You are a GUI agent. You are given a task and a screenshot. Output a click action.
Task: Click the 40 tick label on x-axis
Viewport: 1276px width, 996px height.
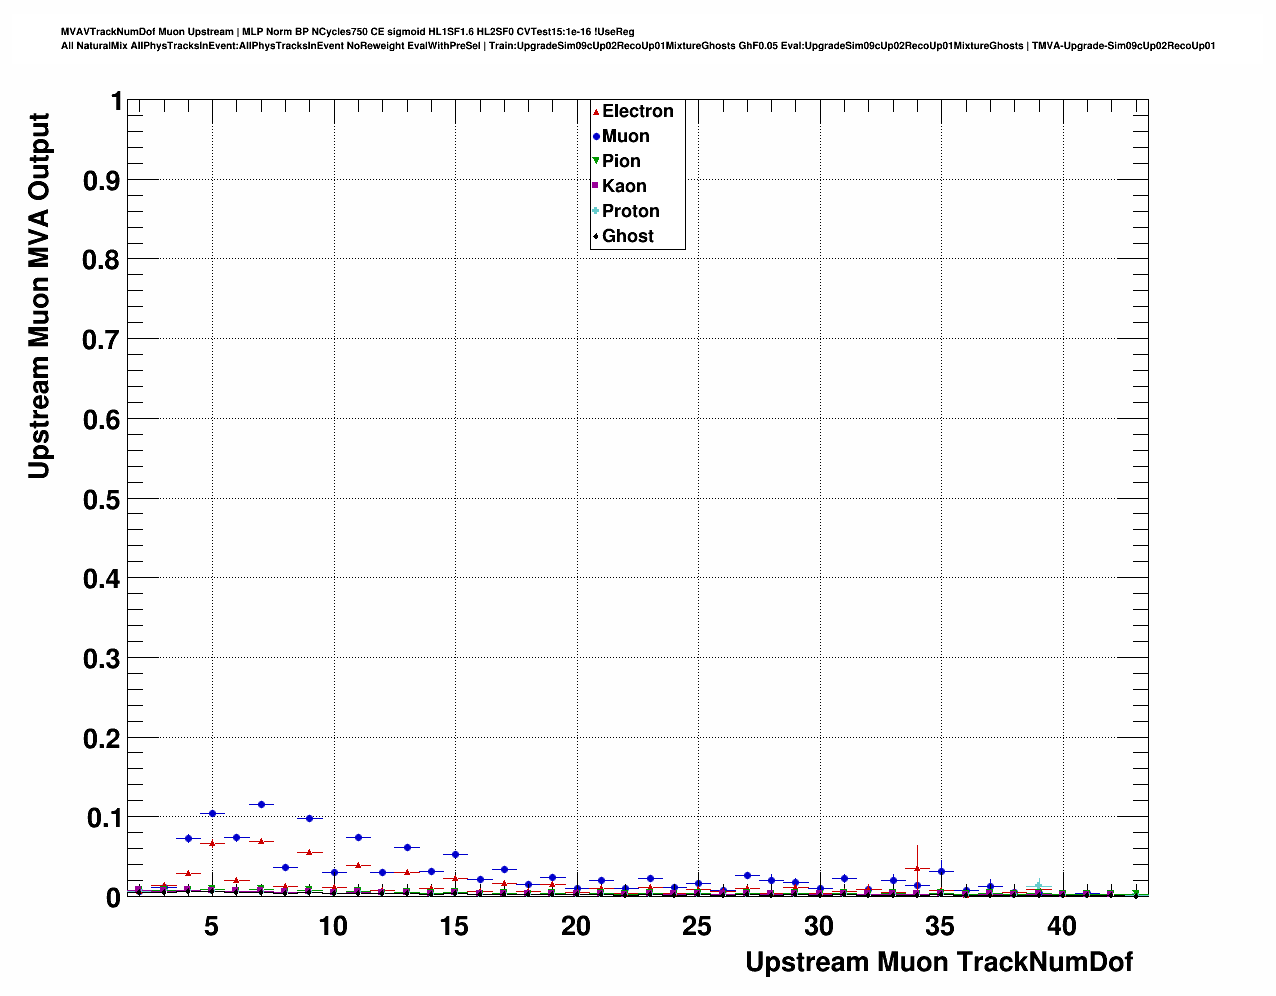pyautogui.click(x=1061, y=927)
